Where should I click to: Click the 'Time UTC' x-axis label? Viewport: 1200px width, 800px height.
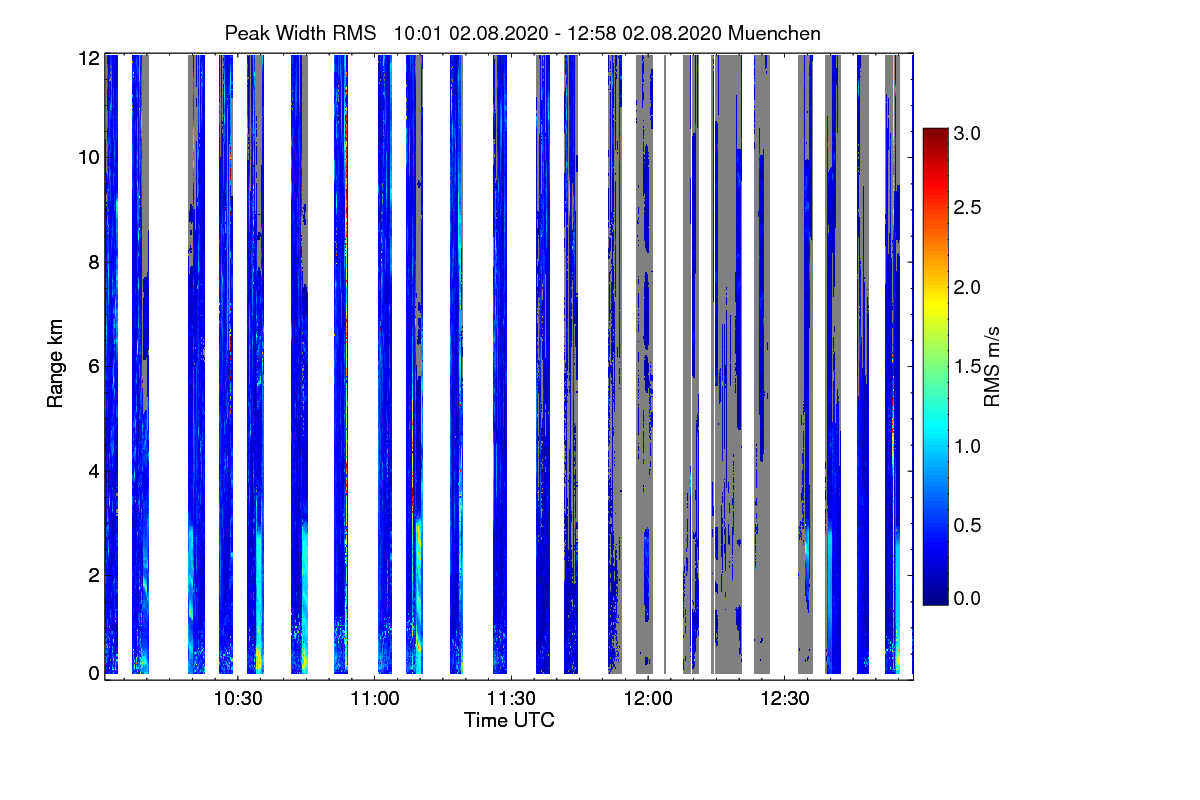(509, 720)
